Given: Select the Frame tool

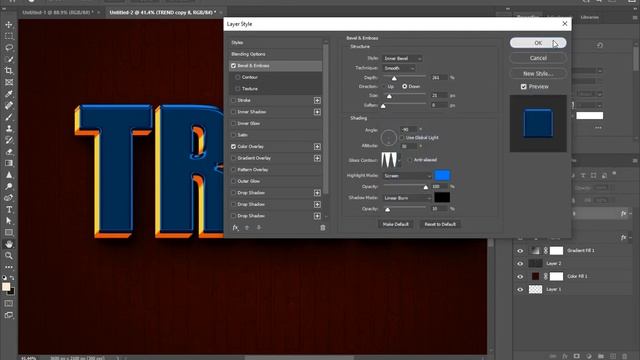Looking at the screenshot, I should coord(9,82).
